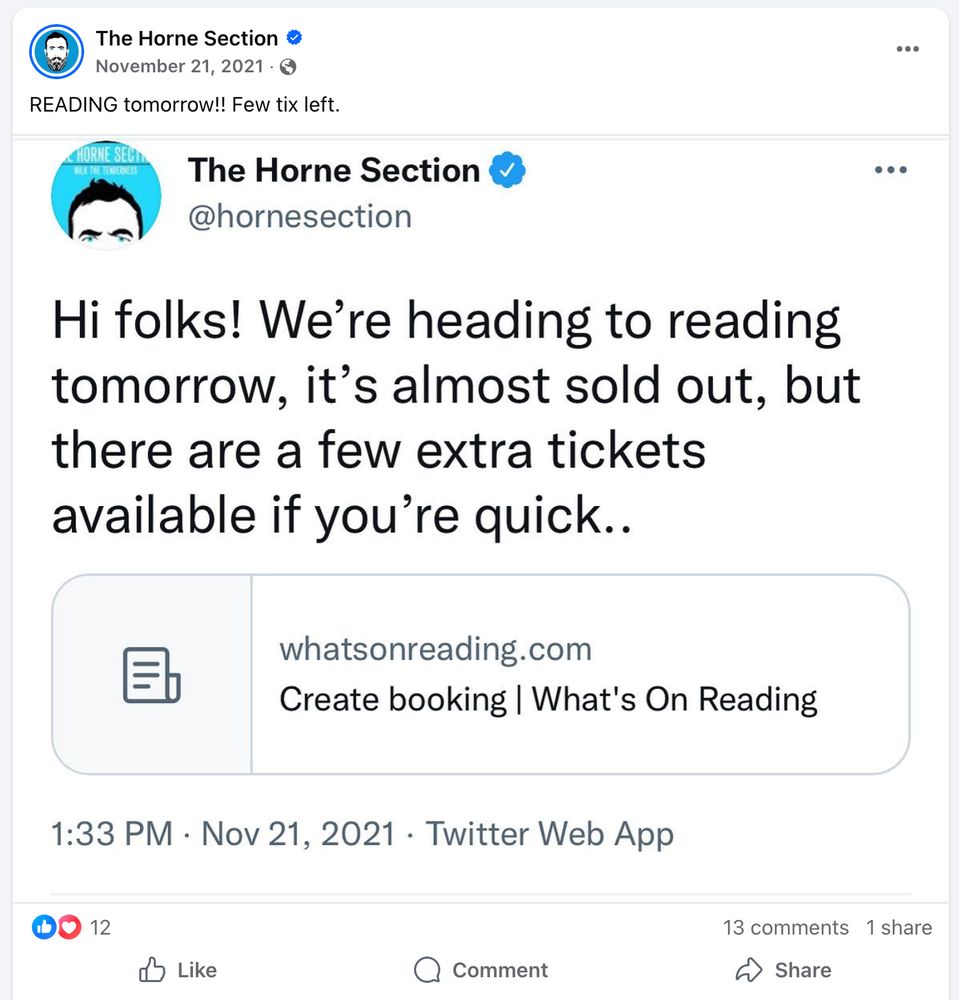Click the '1 share' counter

pos(898,927)
